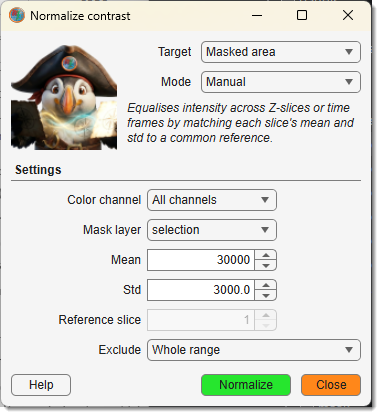This screenshot has height=416, width=381.
Task: Expand the Mask layer dropdown showing selection
Action: point(212,230)
